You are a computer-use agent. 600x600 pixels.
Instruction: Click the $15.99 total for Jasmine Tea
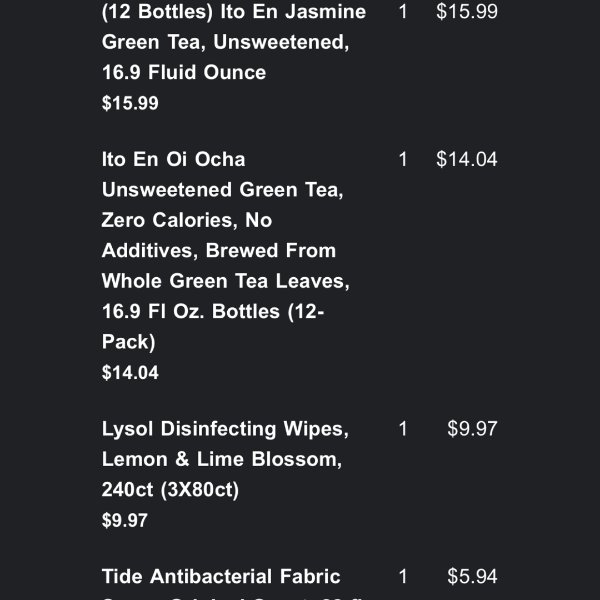pos(467,11)
